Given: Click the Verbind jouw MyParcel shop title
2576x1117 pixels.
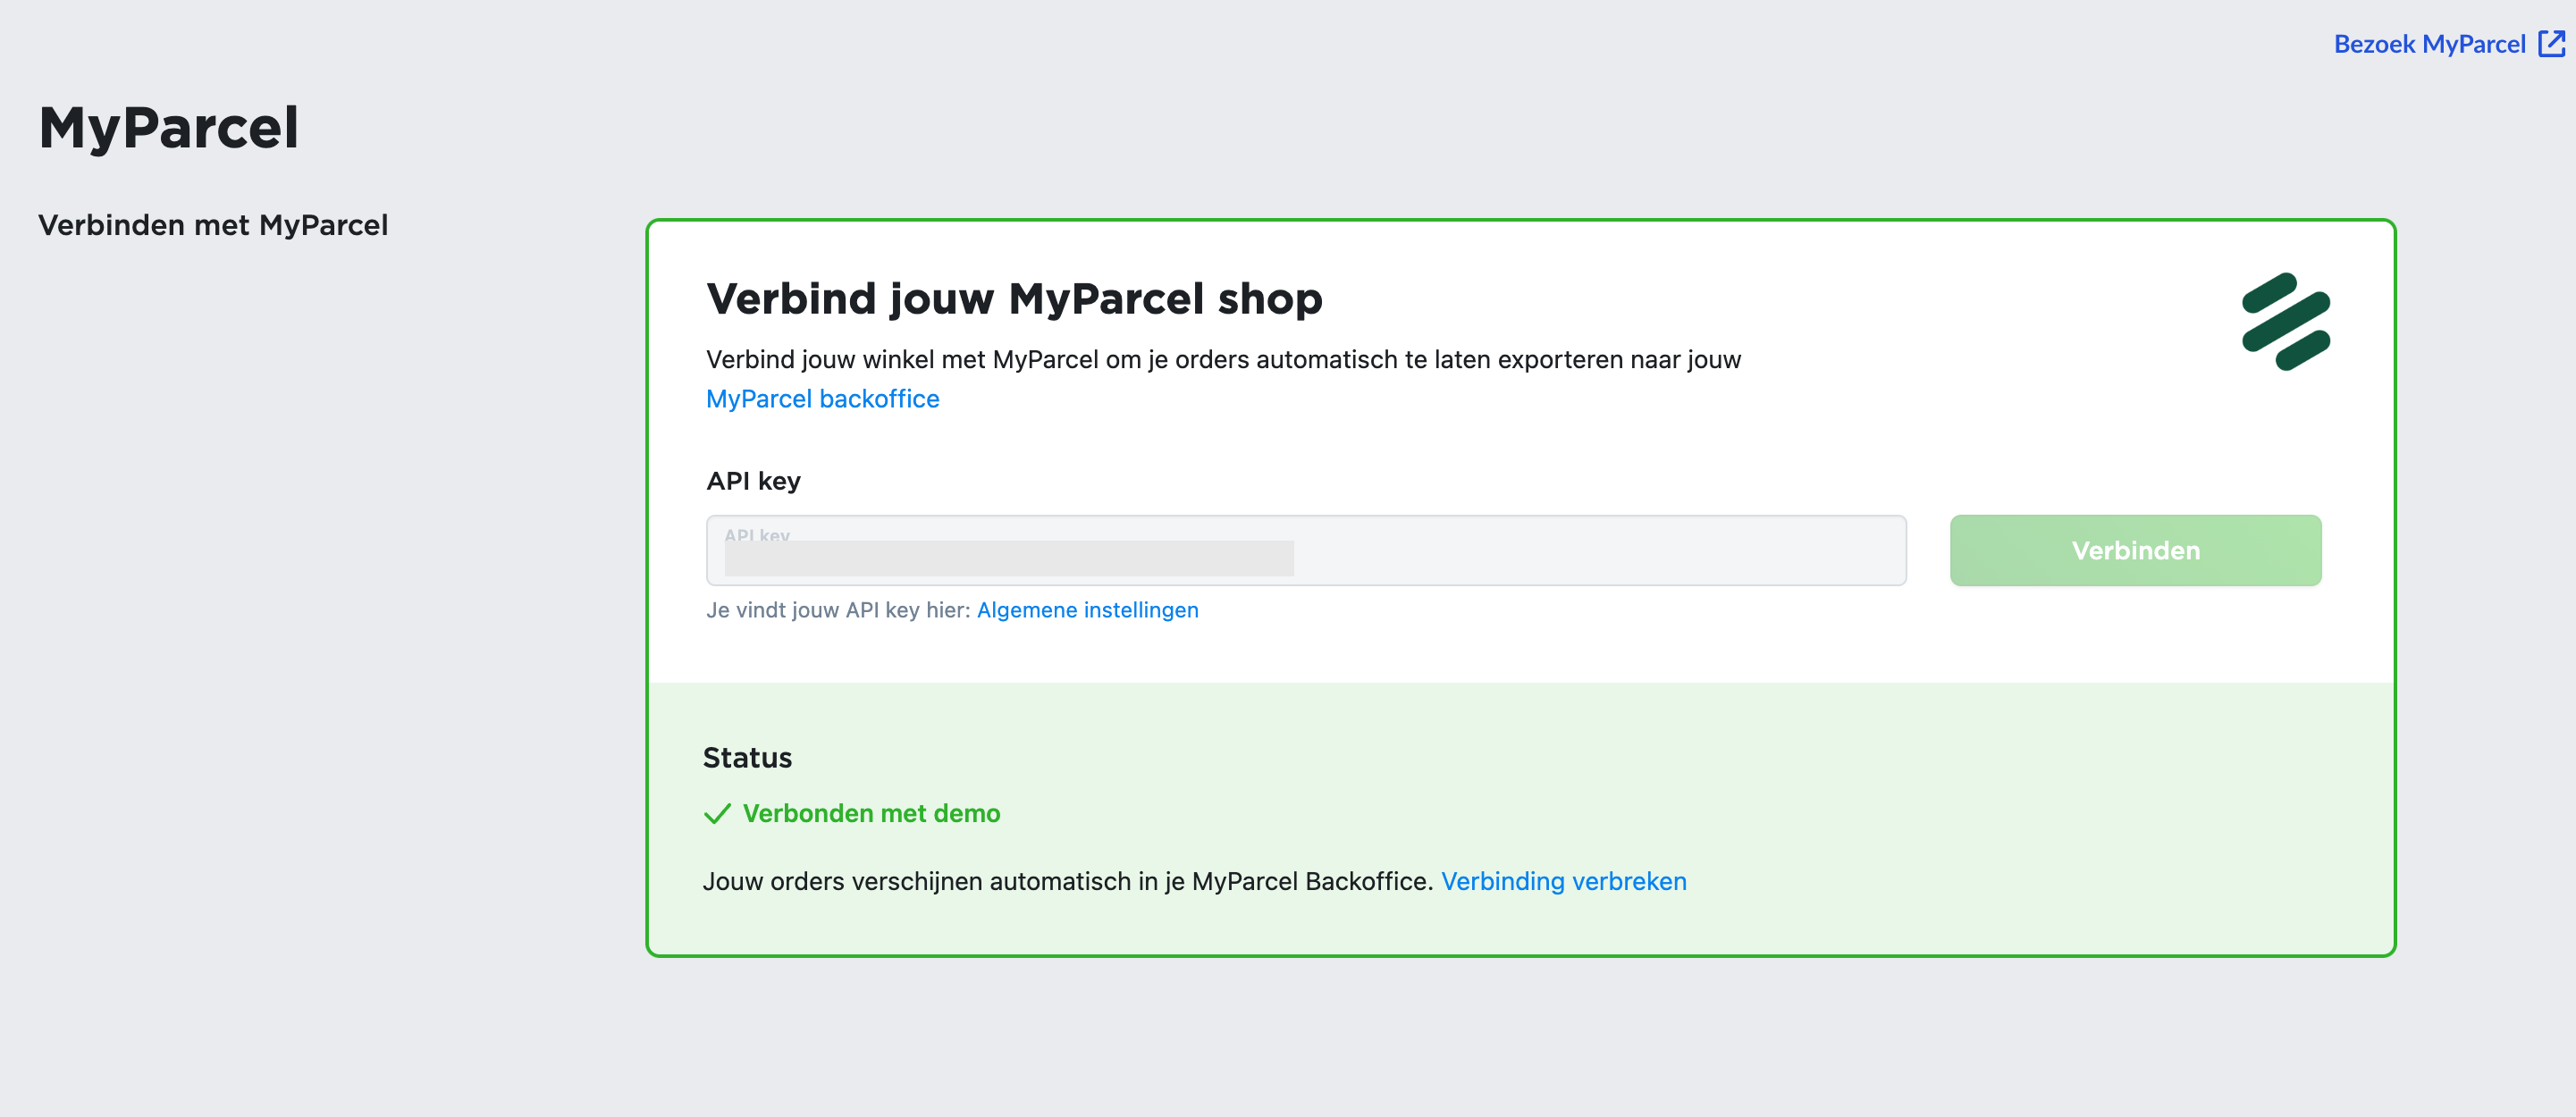Looking at the screenshot, I should point(1013,298).
